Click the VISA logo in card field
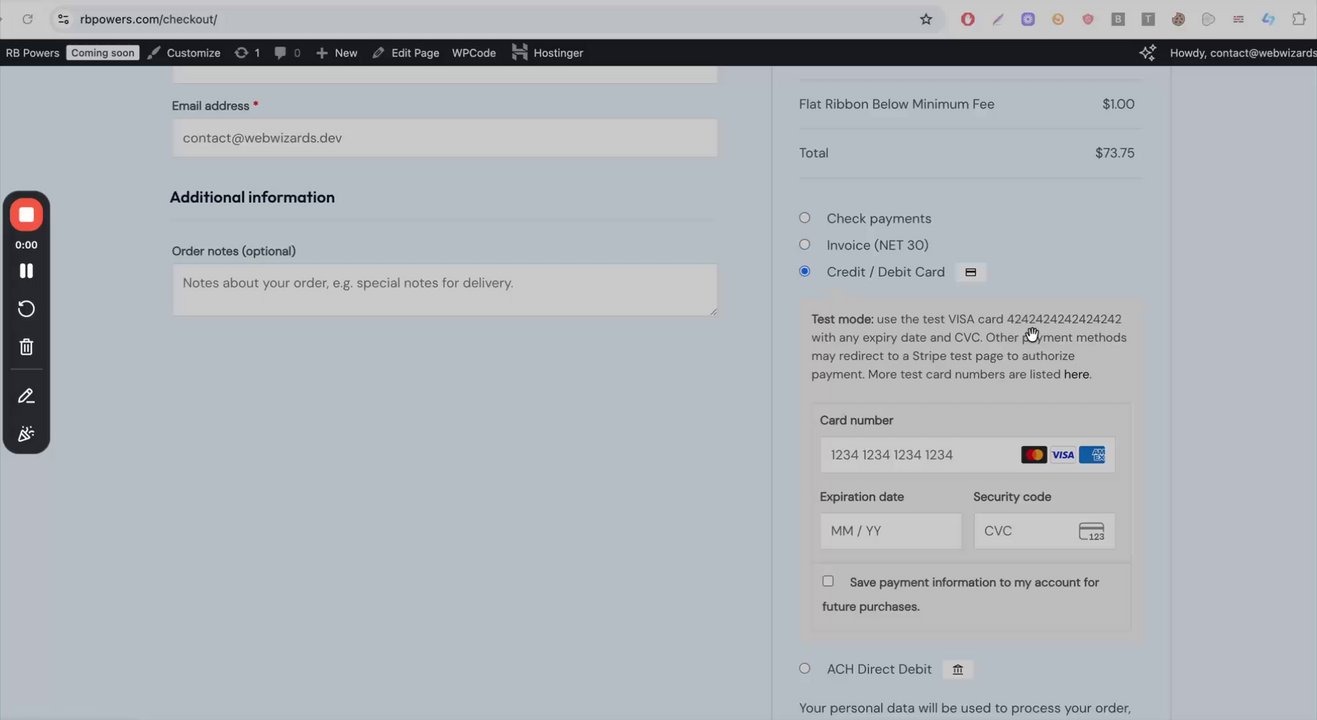 click(1063, 455)
